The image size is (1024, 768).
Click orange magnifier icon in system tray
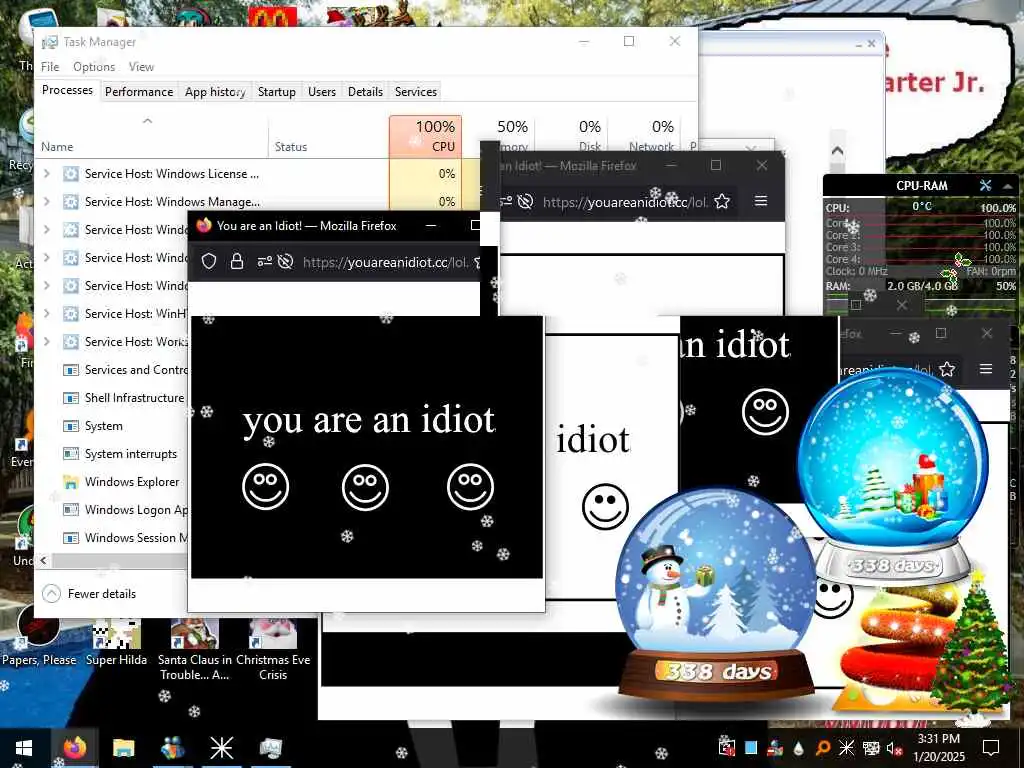(x=823, y=748)
